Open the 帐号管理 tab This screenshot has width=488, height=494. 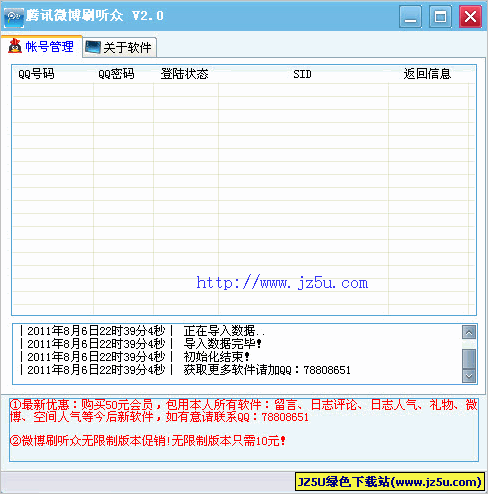pyautogui.click(x=41, y=46)
